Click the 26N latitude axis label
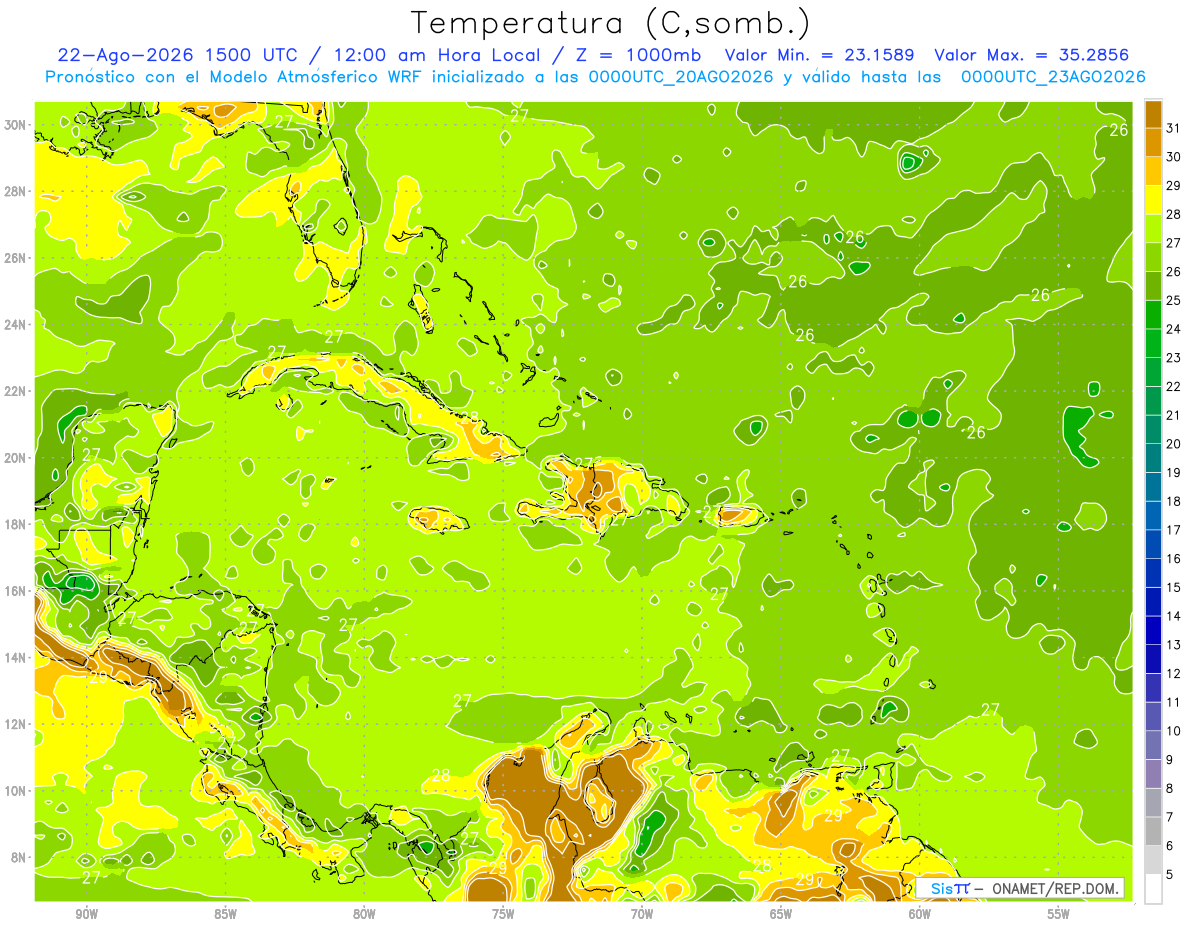This screenshot has width=1200, height=927. click(x=16, y=257)
